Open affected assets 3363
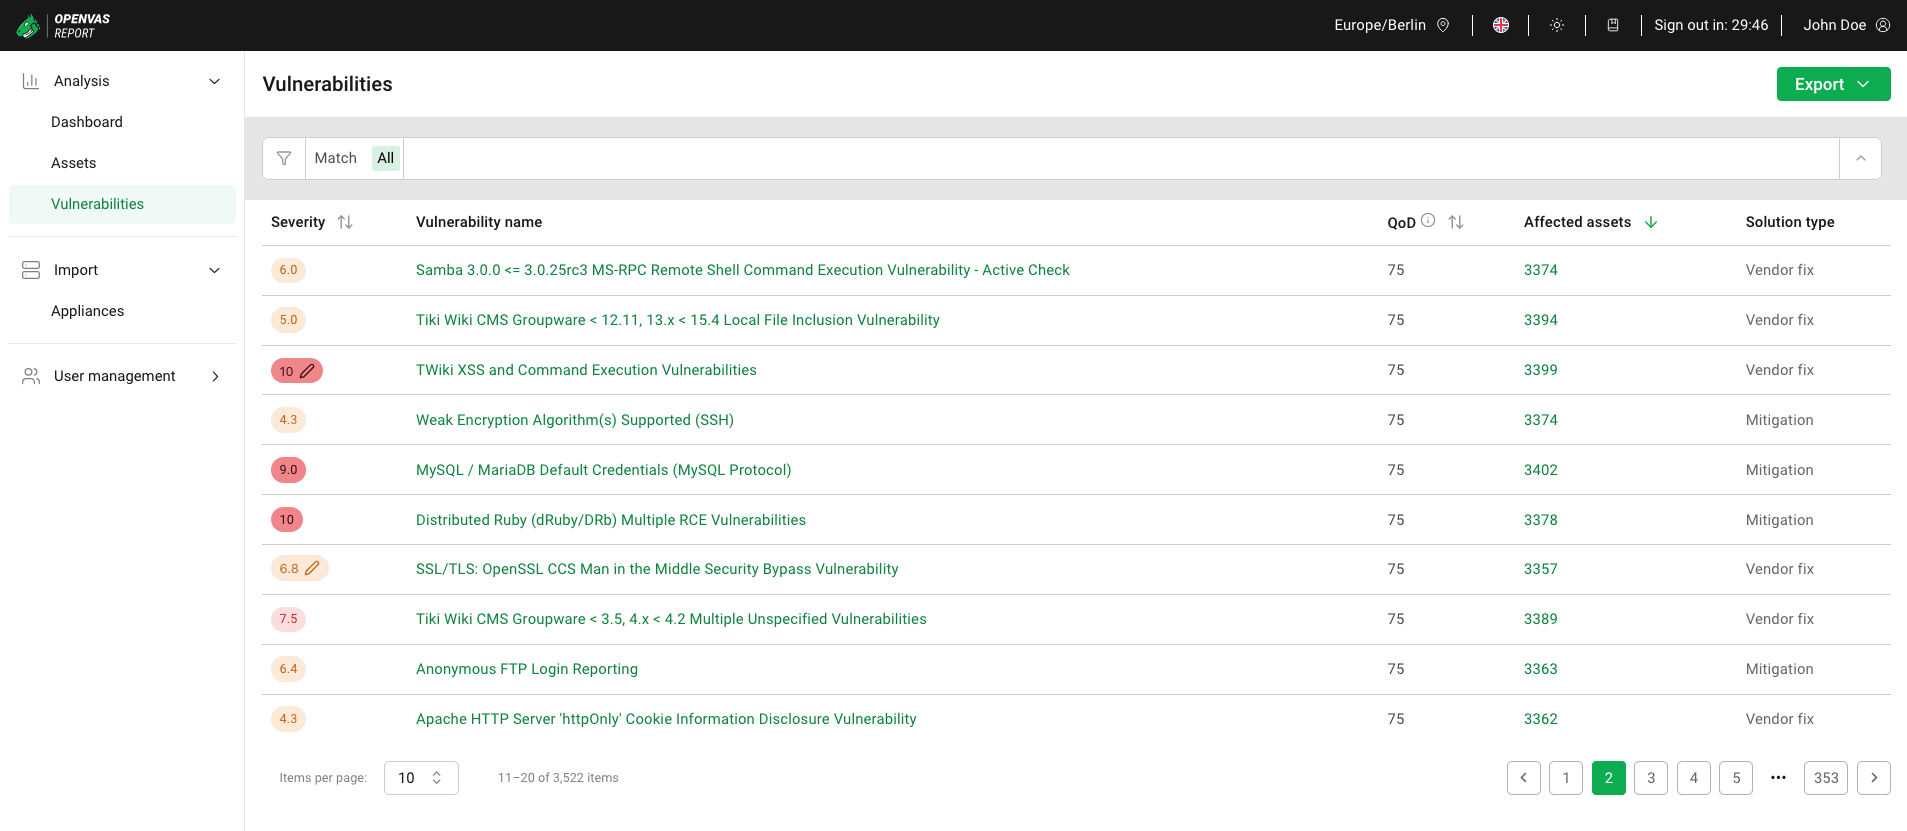 click(x=1541, y=669)
